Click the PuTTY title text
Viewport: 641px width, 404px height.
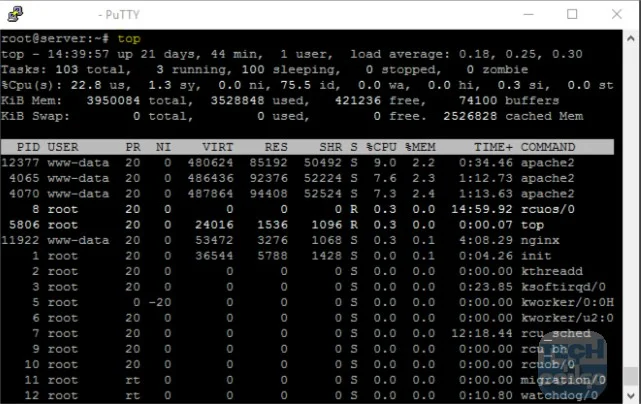tap(119, 15)
